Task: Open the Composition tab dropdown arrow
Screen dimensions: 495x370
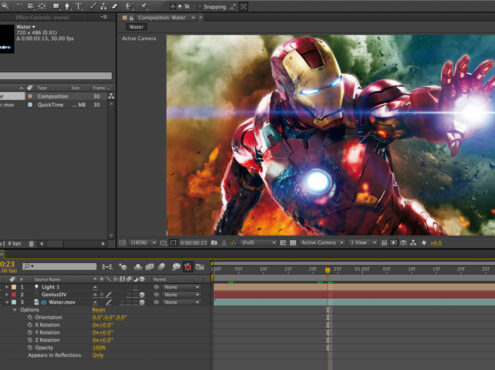Action: pyautogui.click(x=193, y=18)
